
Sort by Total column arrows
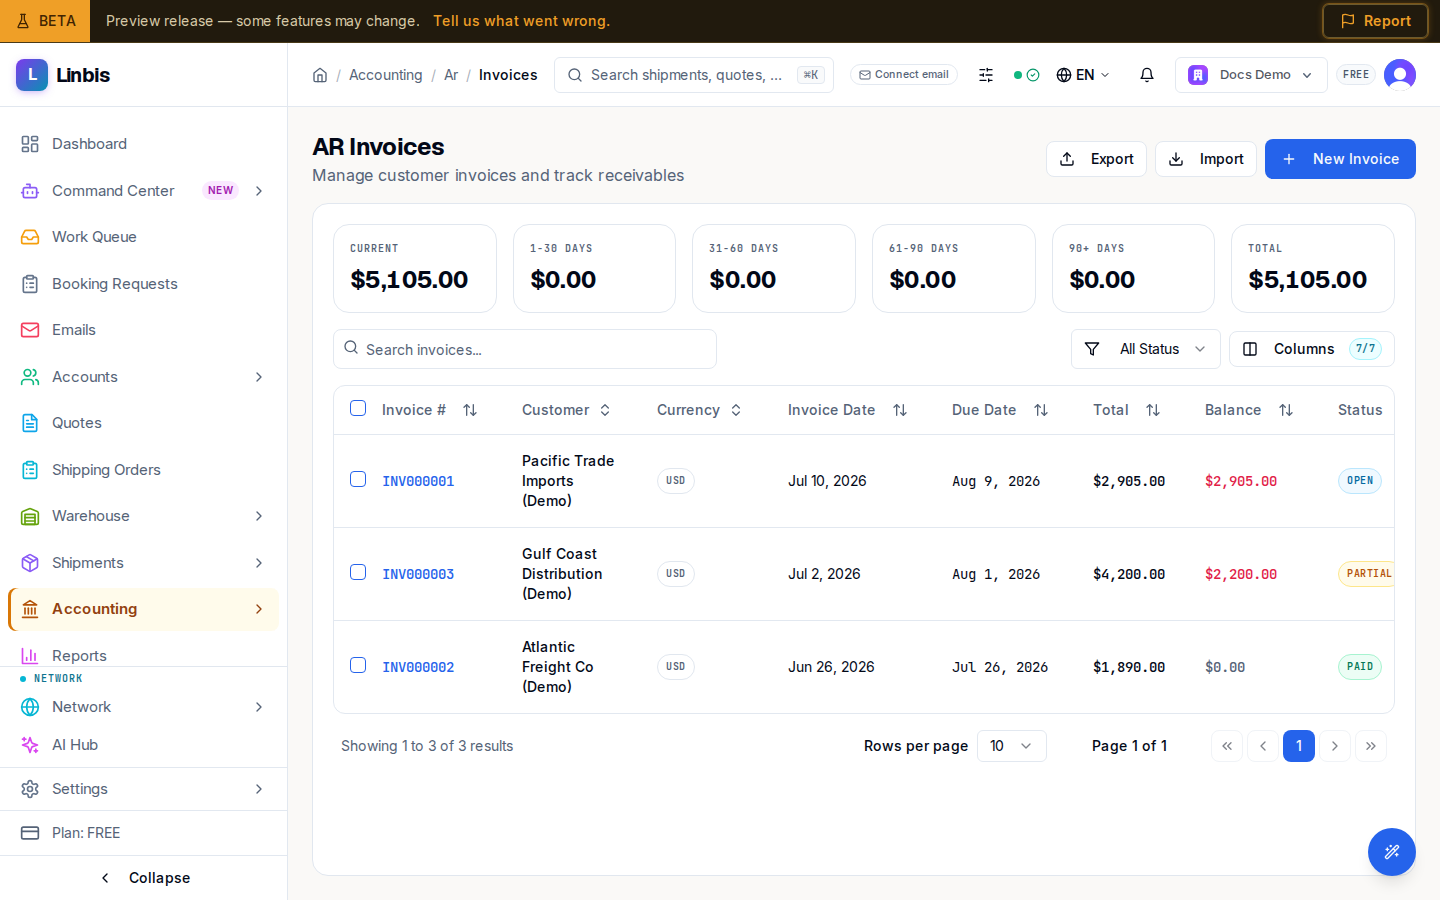[x=1153, y=410]
